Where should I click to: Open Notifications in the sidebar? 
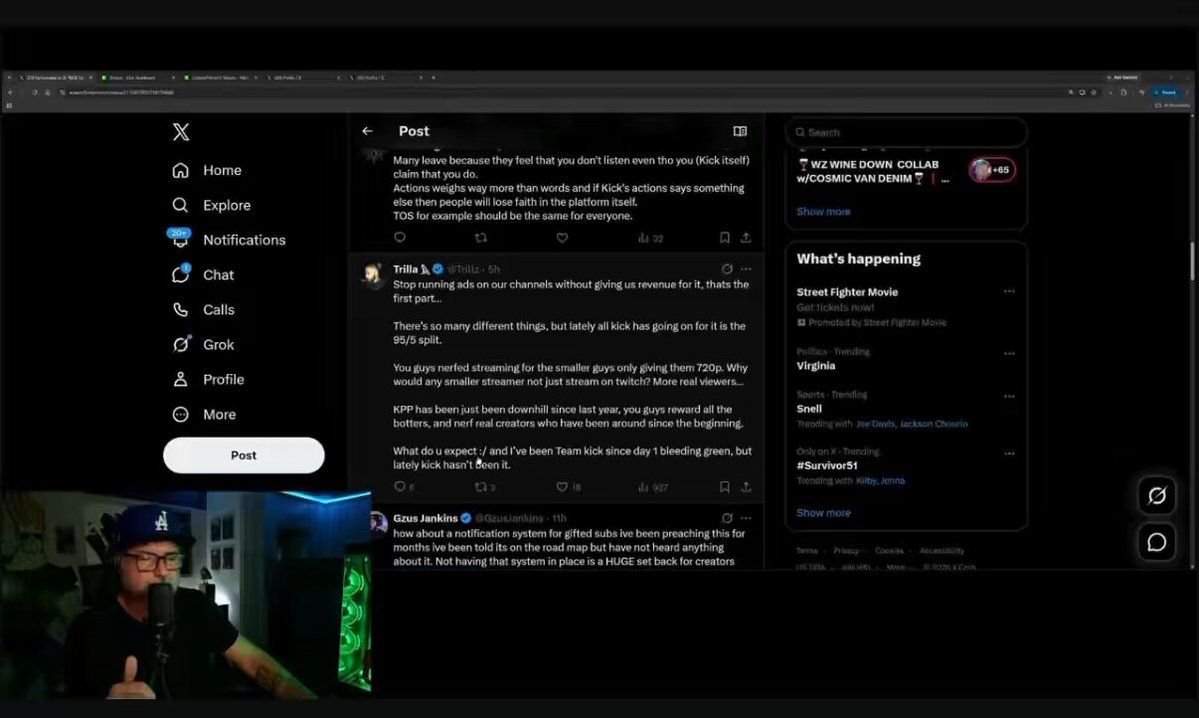point(229,240)
